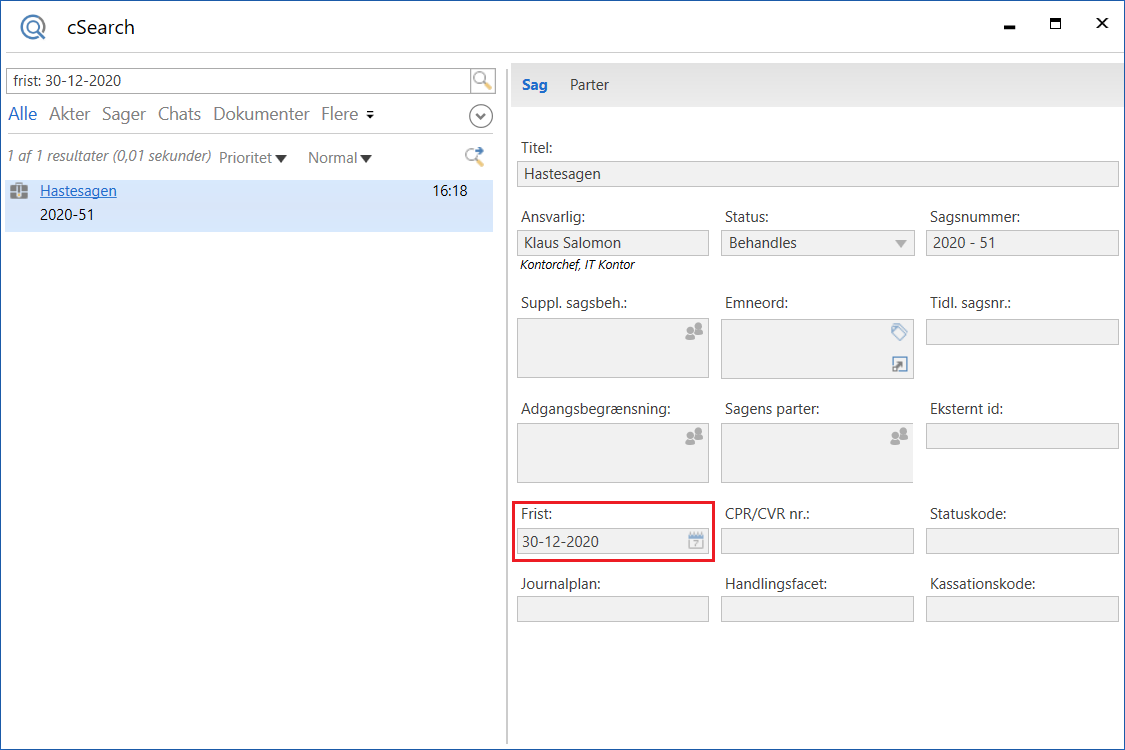Image resolution: width=1125 pixels, height=750 pixels.
Task: Select the Sager filter tab
Action: 124,114
